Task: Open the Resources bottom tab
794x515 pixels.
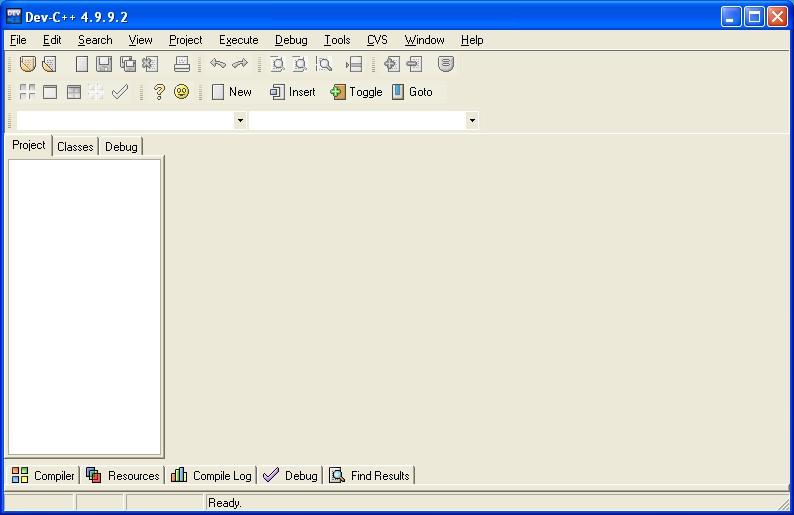Action: (x=123, y=476)
